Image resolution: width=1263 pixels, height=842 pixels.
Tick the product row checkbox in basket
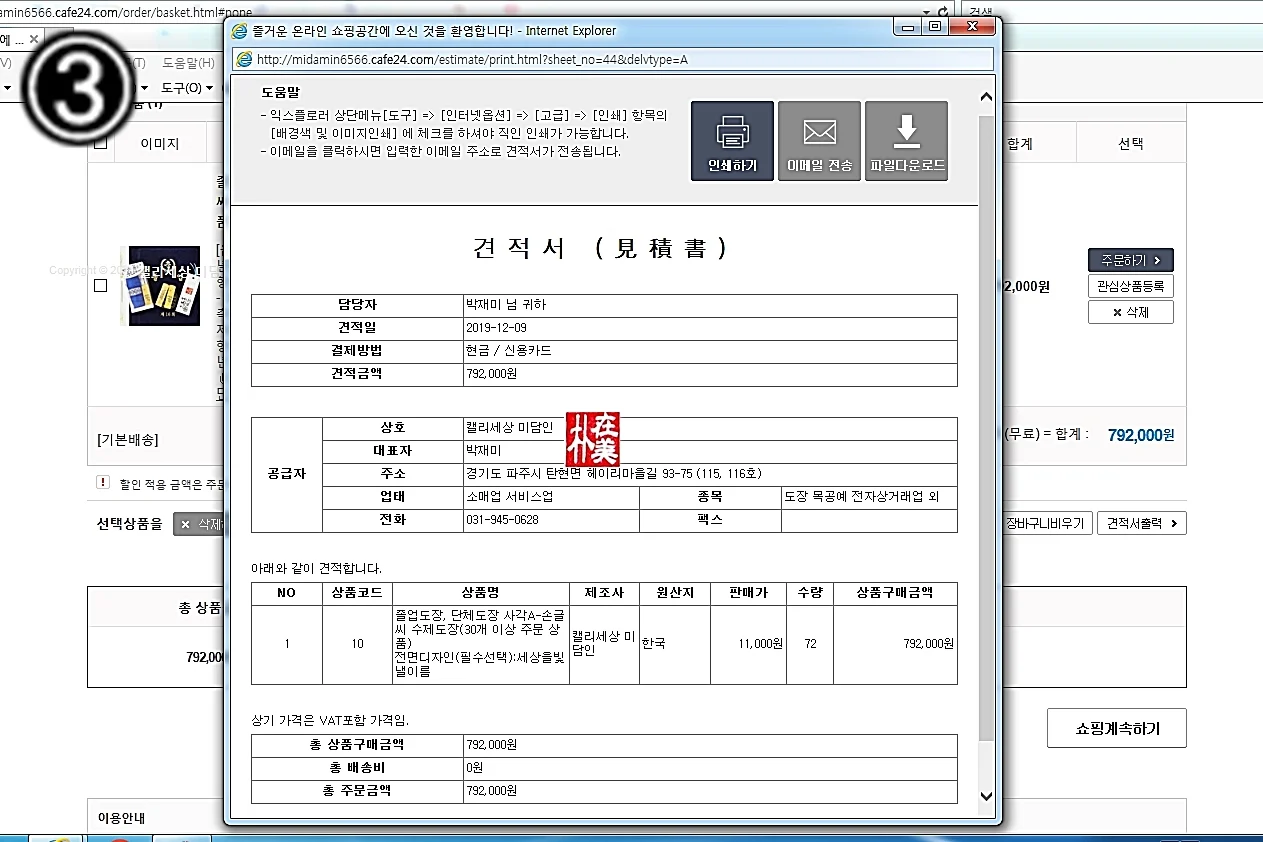click(100, 286)
